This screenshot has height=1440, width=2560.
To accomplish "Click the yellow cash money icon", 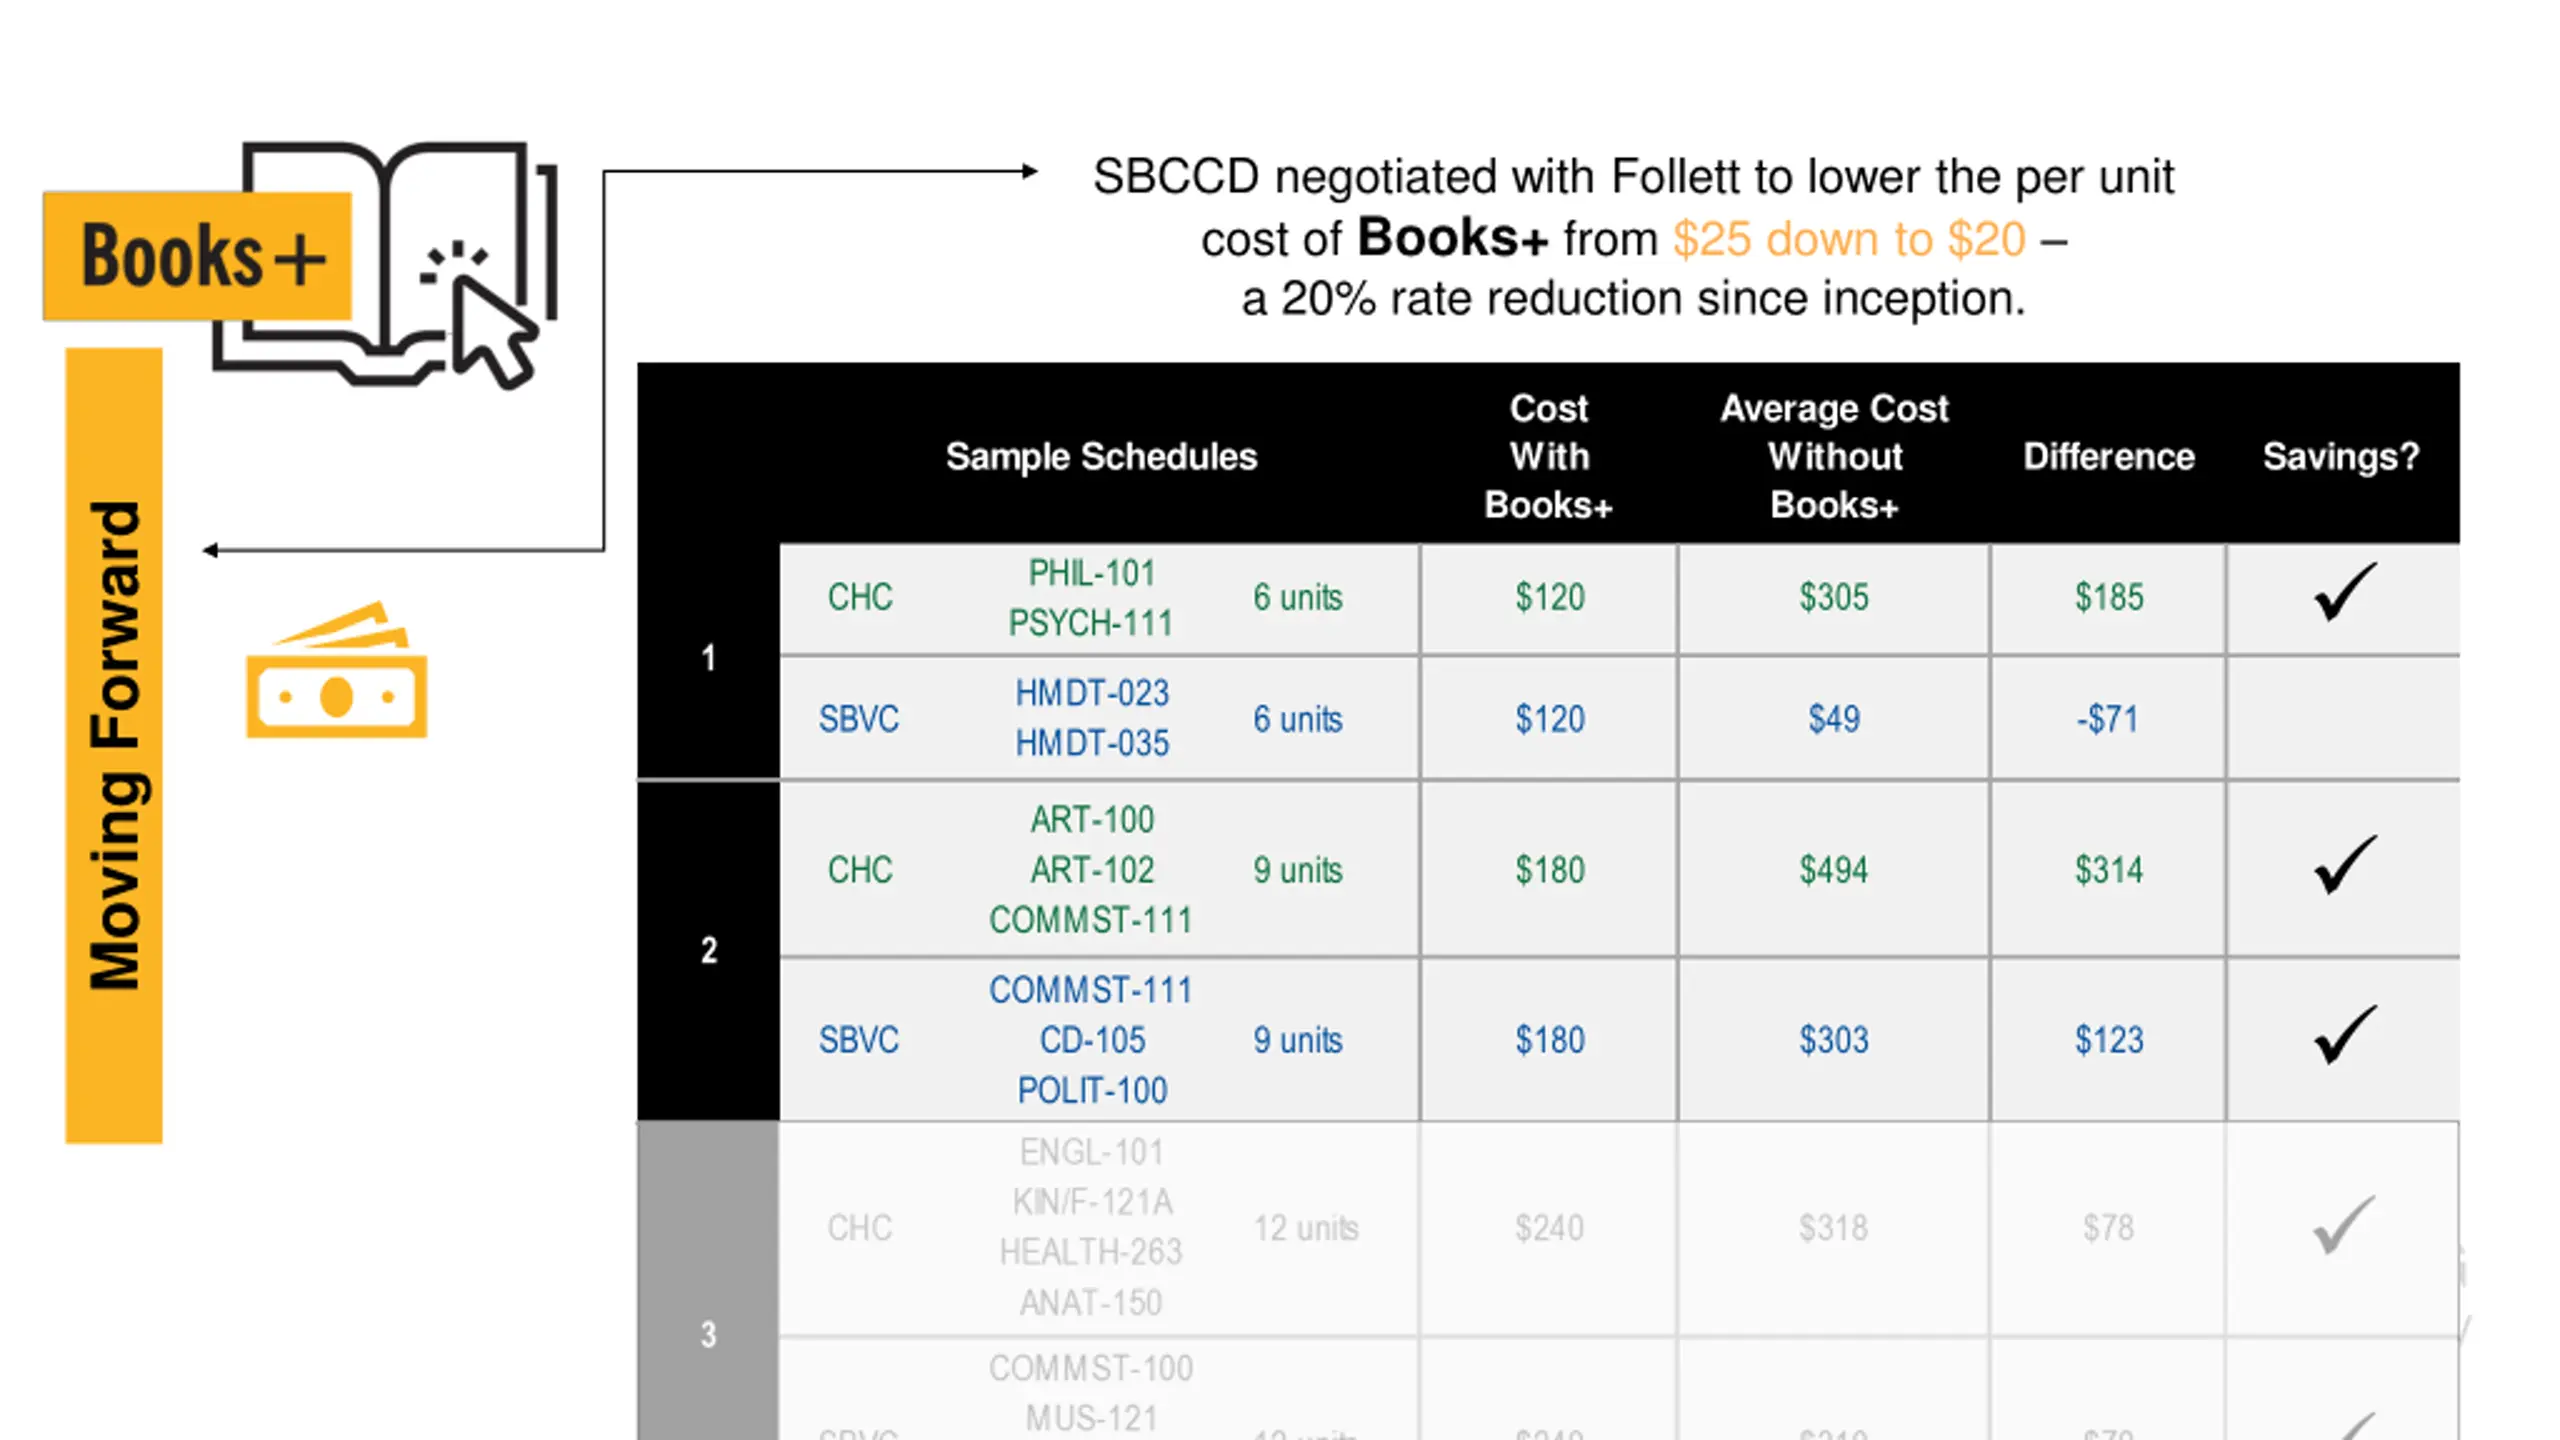I will [336, 670].
